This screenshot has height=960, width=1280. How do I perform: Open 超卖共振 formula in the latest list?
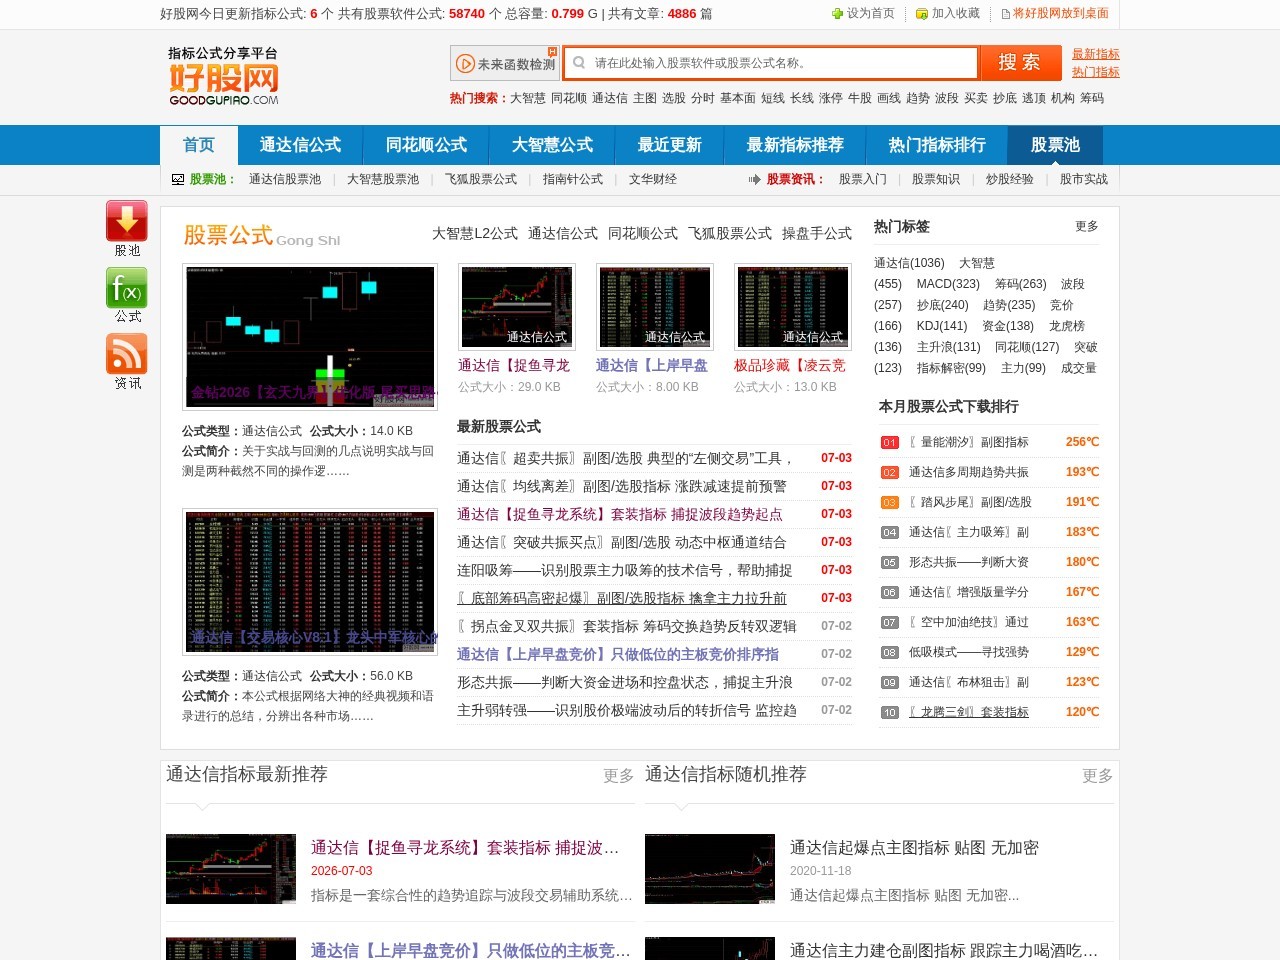(625, 458)
